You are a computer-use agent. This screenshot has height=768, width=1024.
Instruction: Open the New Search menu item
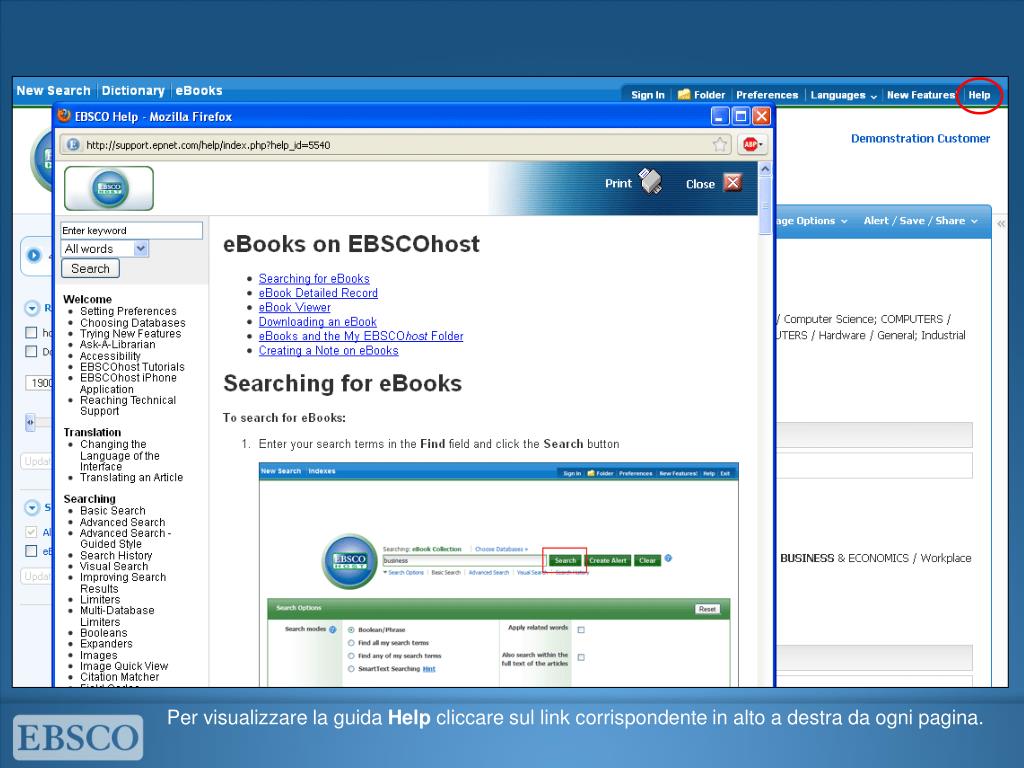(54, 91)
